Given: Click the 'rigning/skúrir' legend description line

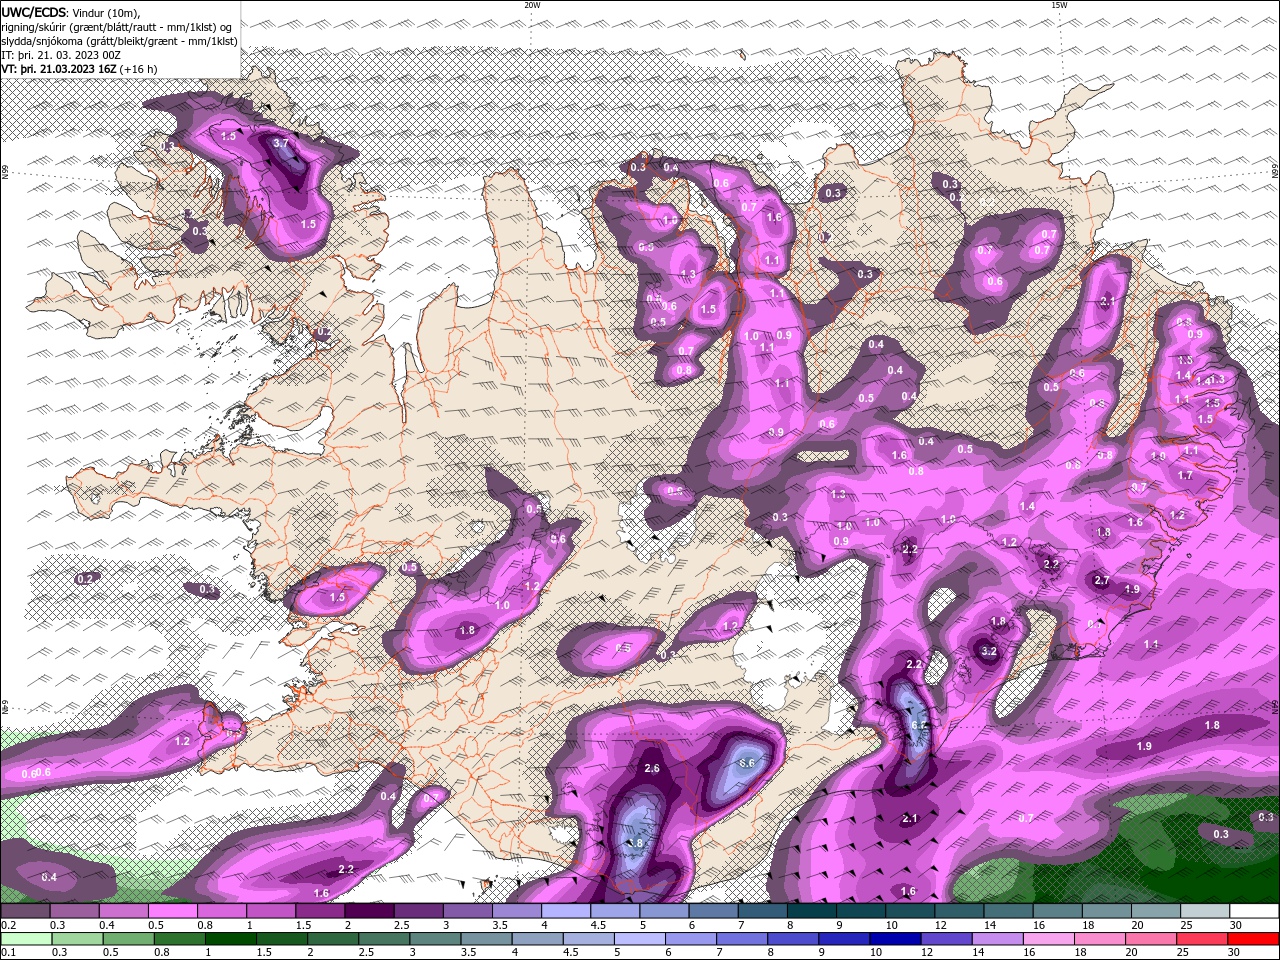Looking at the screenshot, I should pos(117,27).
